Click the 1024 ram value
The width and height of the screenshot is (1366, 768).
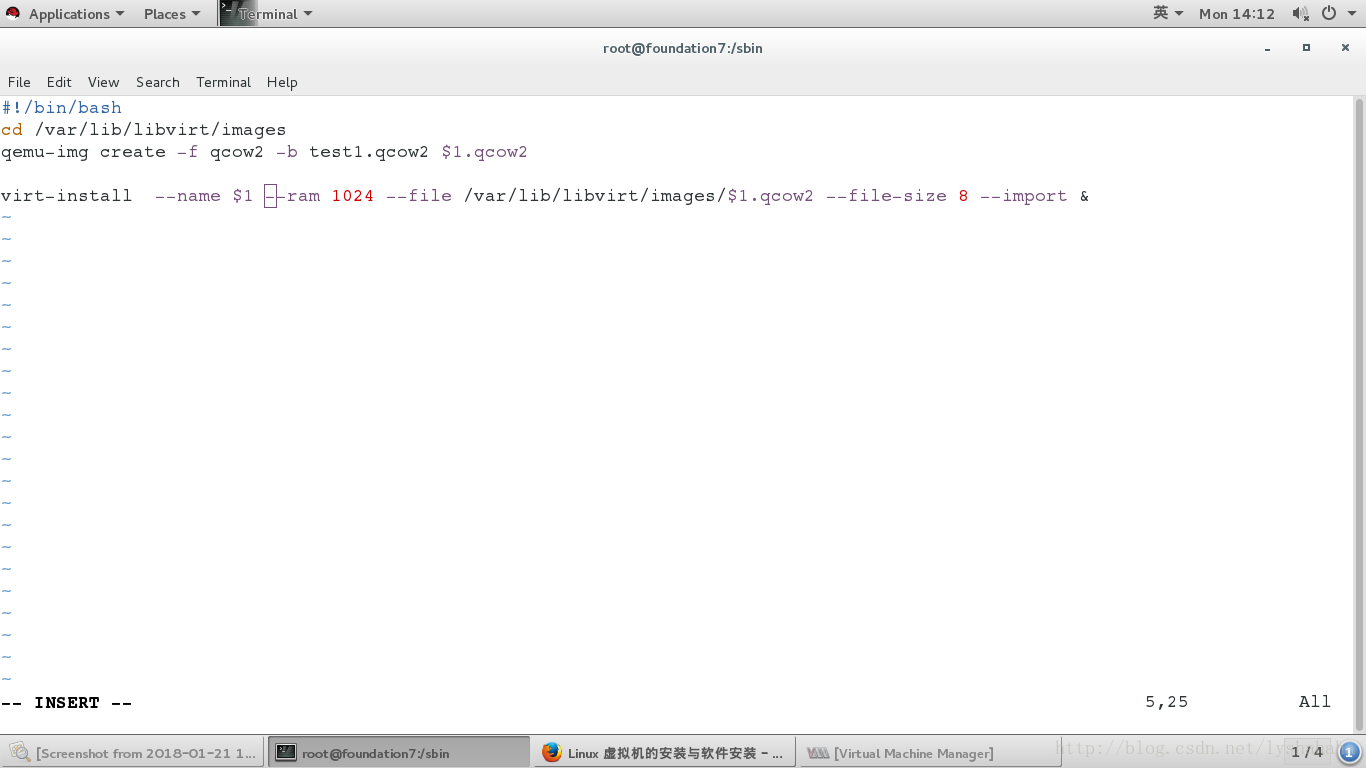(x=353, y=196)
